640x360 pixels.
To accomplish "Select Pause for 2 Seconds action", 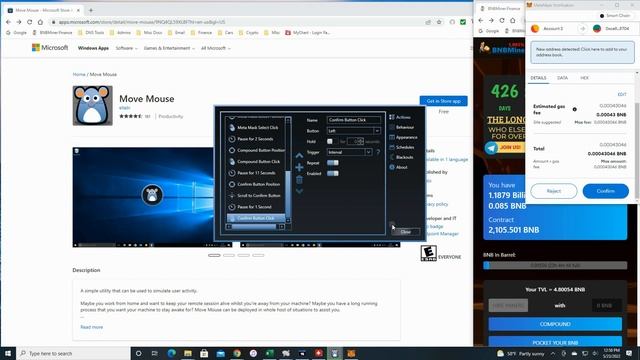I will [x=256, y=139].
